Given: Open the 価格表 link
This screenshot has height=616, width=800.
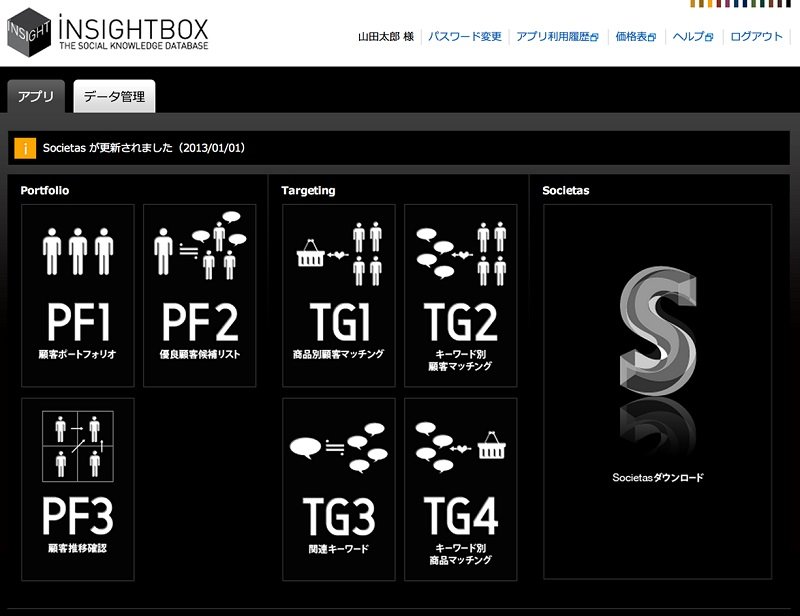Looking at the screenshot, I should [636, 36].
